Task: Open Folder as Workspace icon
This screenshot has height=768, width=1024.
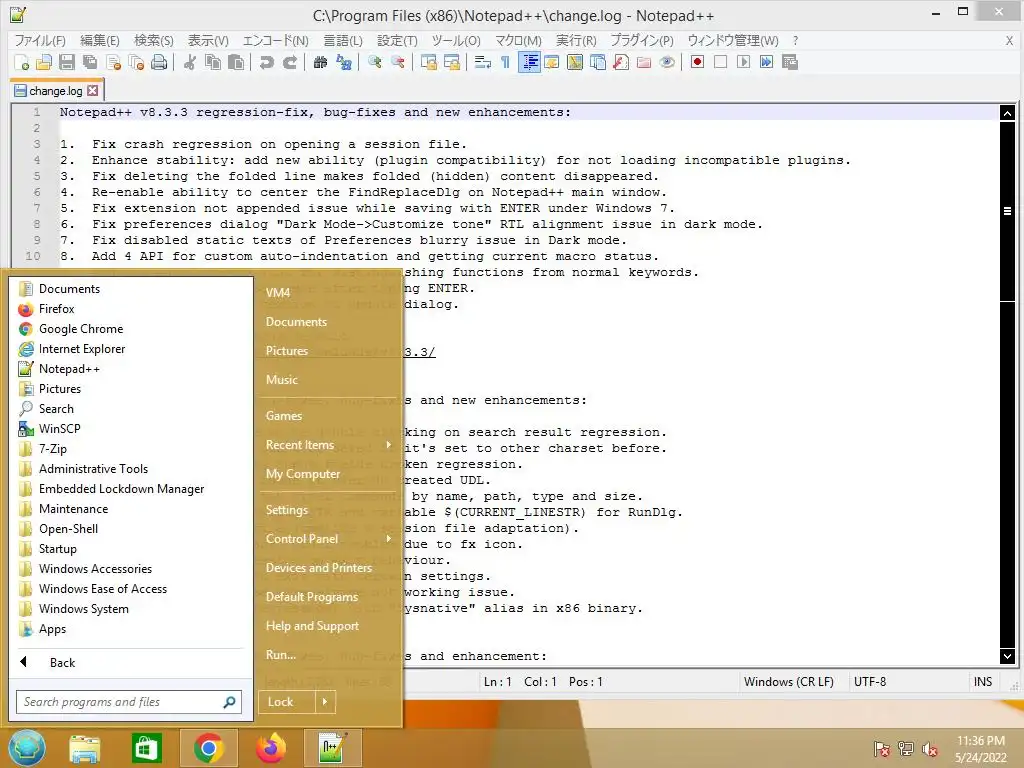Action: pyautogui.click(x=644, y=63)
